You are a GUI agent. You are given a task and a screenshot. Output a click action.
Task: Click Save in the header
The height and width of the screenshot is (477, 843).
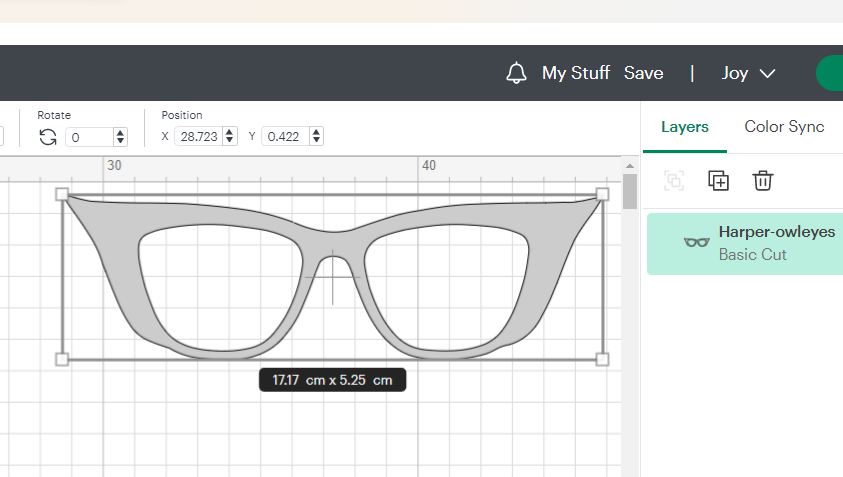(643, 73)
